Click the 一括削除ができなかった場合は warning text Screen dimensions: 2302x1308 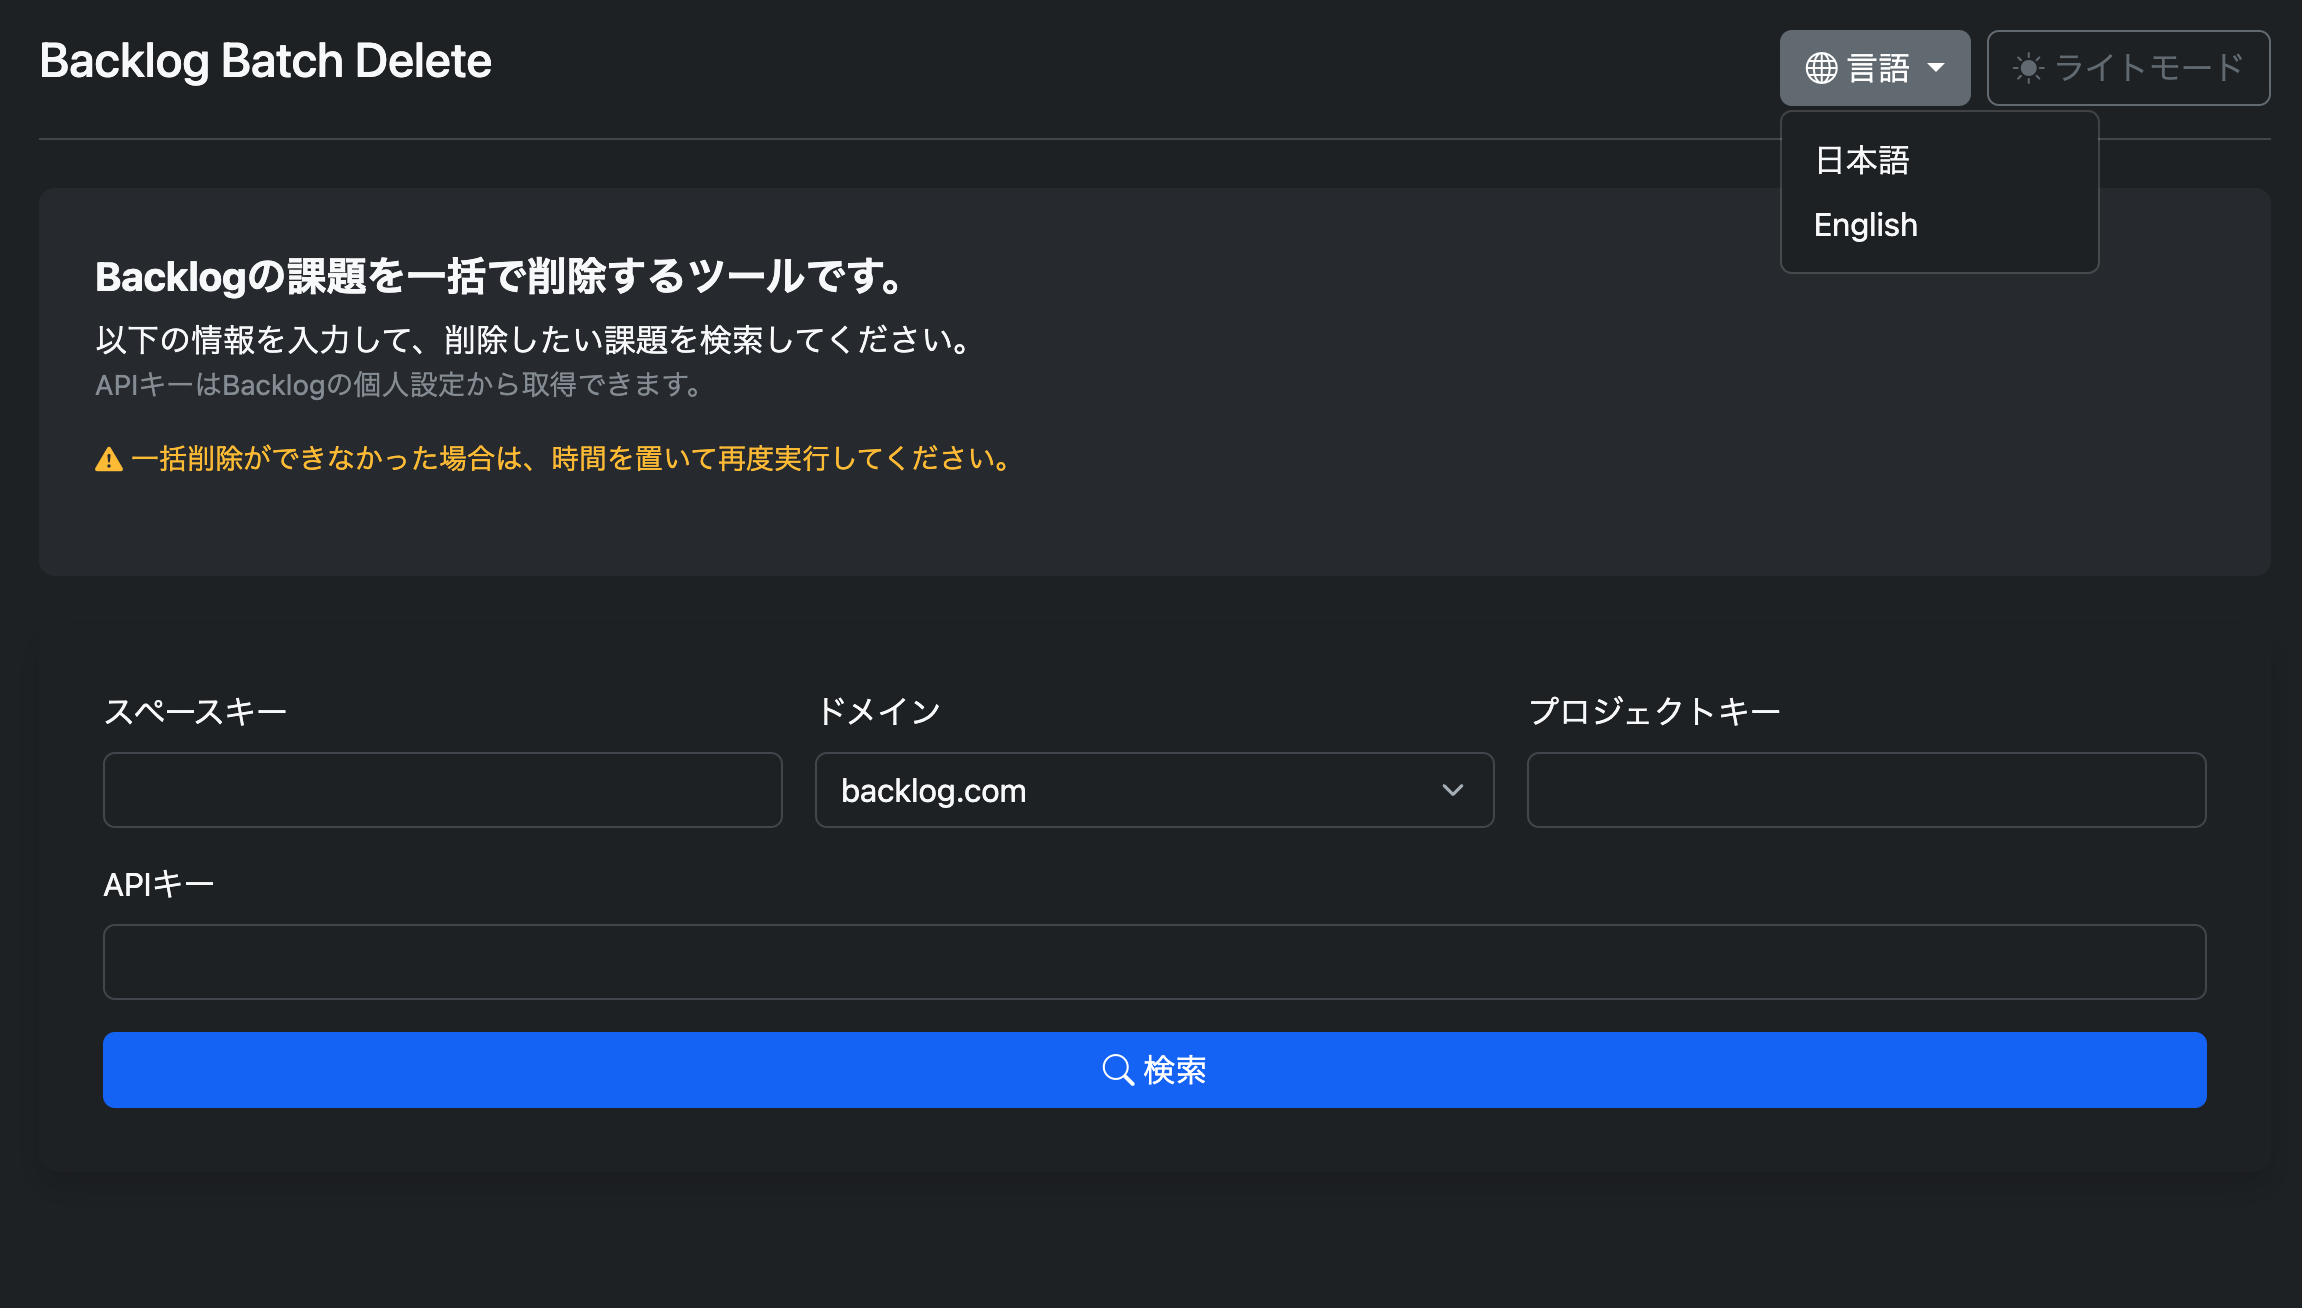(x=571, y=459)
